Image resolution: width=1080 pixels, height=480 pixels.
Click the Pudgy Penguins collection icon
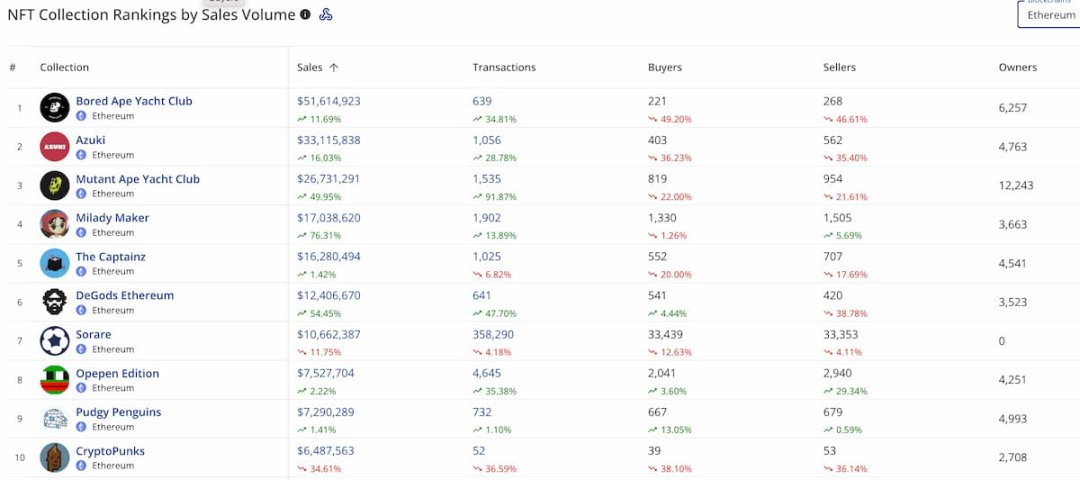pyautogui.click(x=55, y=419)
